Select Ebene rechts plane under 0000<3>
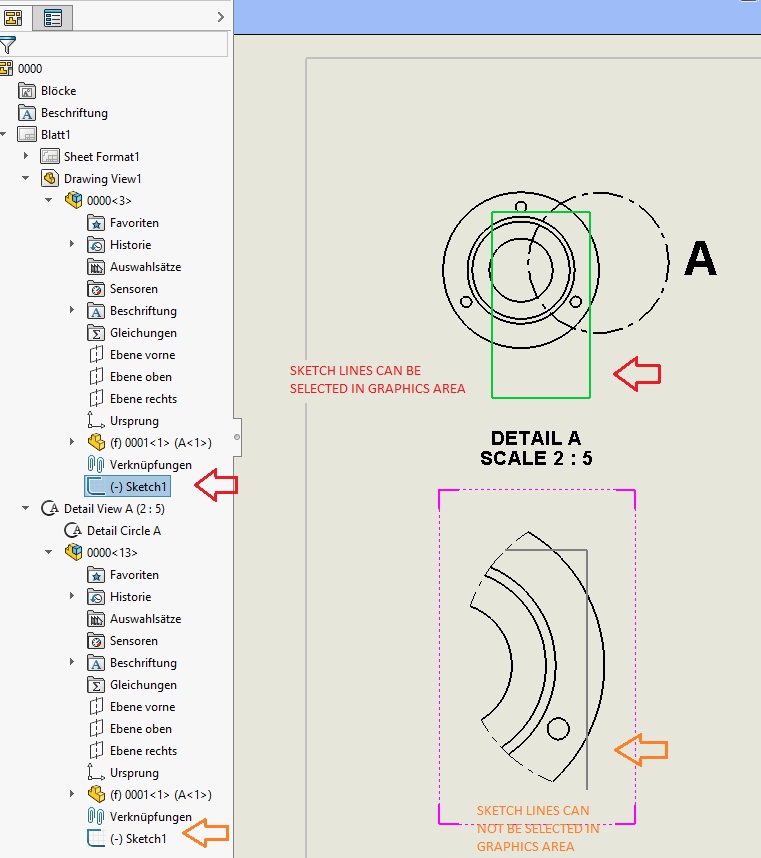 point(143,398)
